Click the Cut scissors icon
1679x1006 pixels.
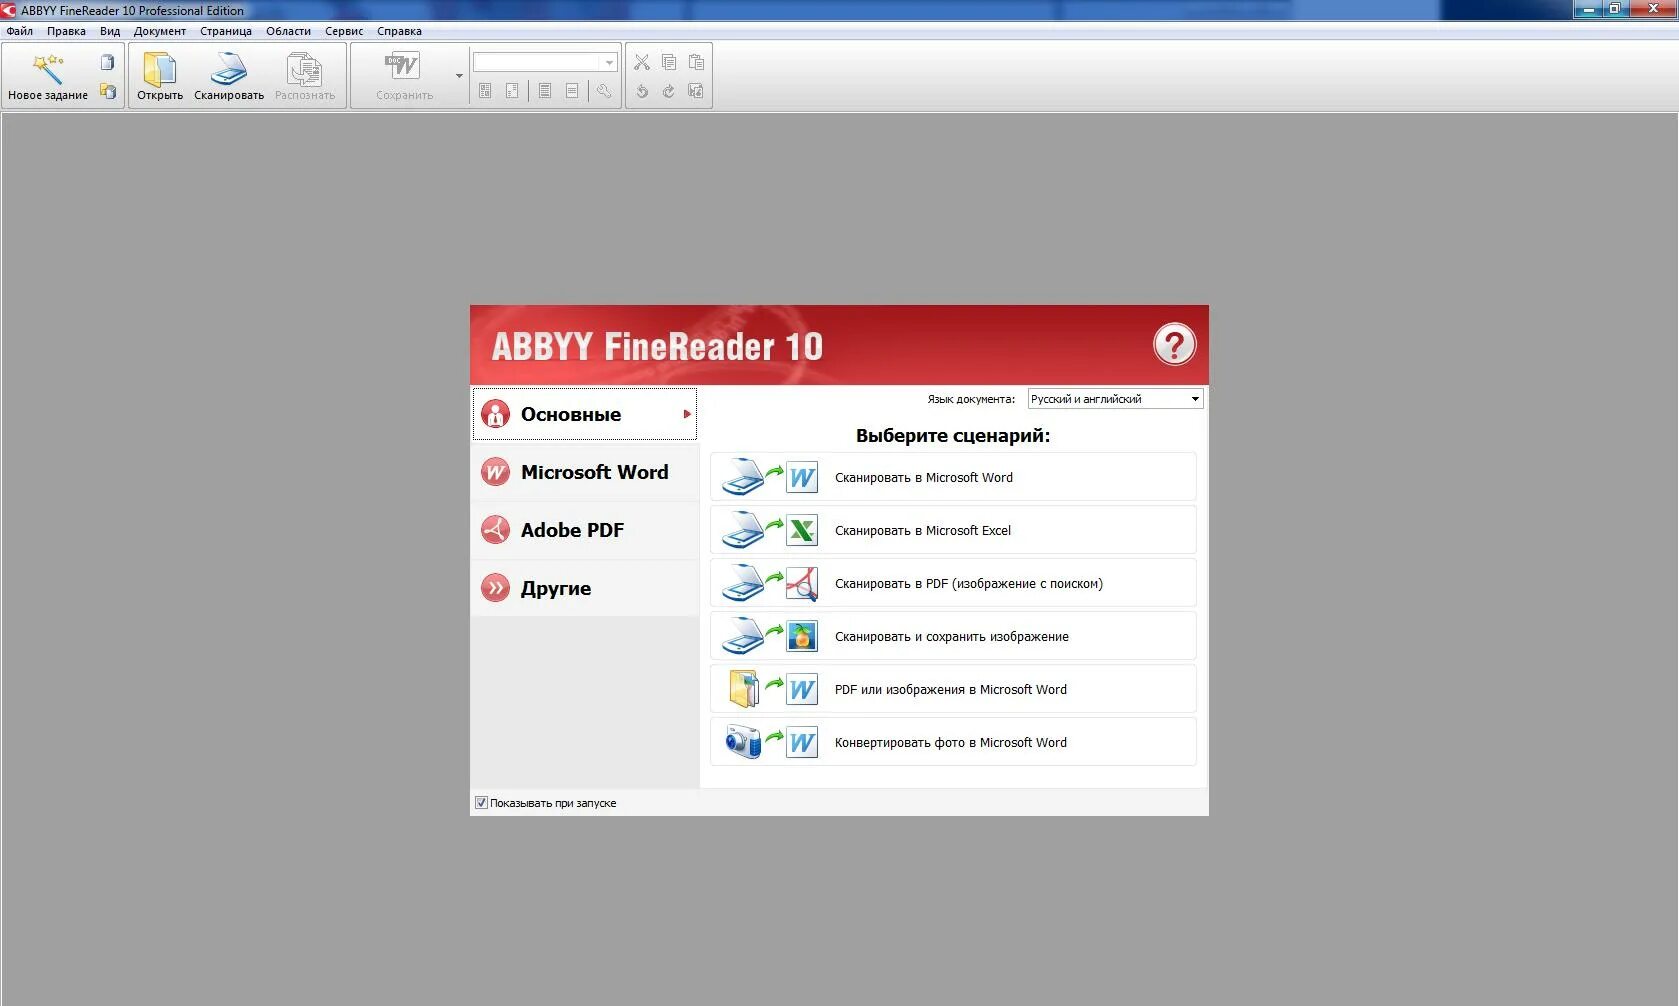[x=642, y=62]
